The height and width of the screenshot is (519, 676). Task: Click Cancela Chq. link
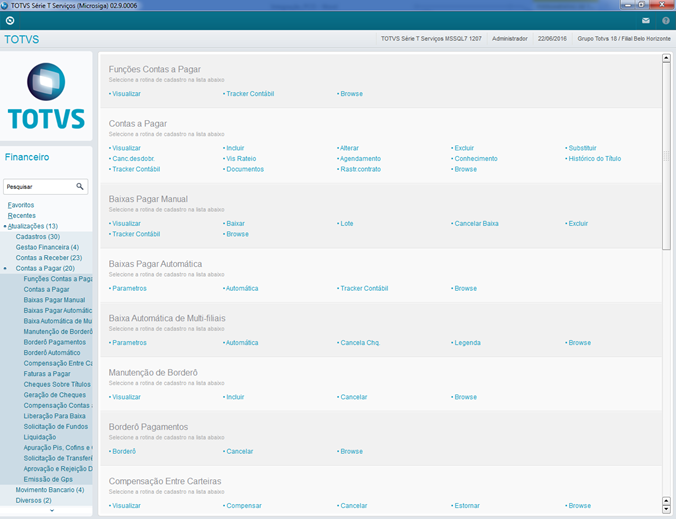pos(360,343)
